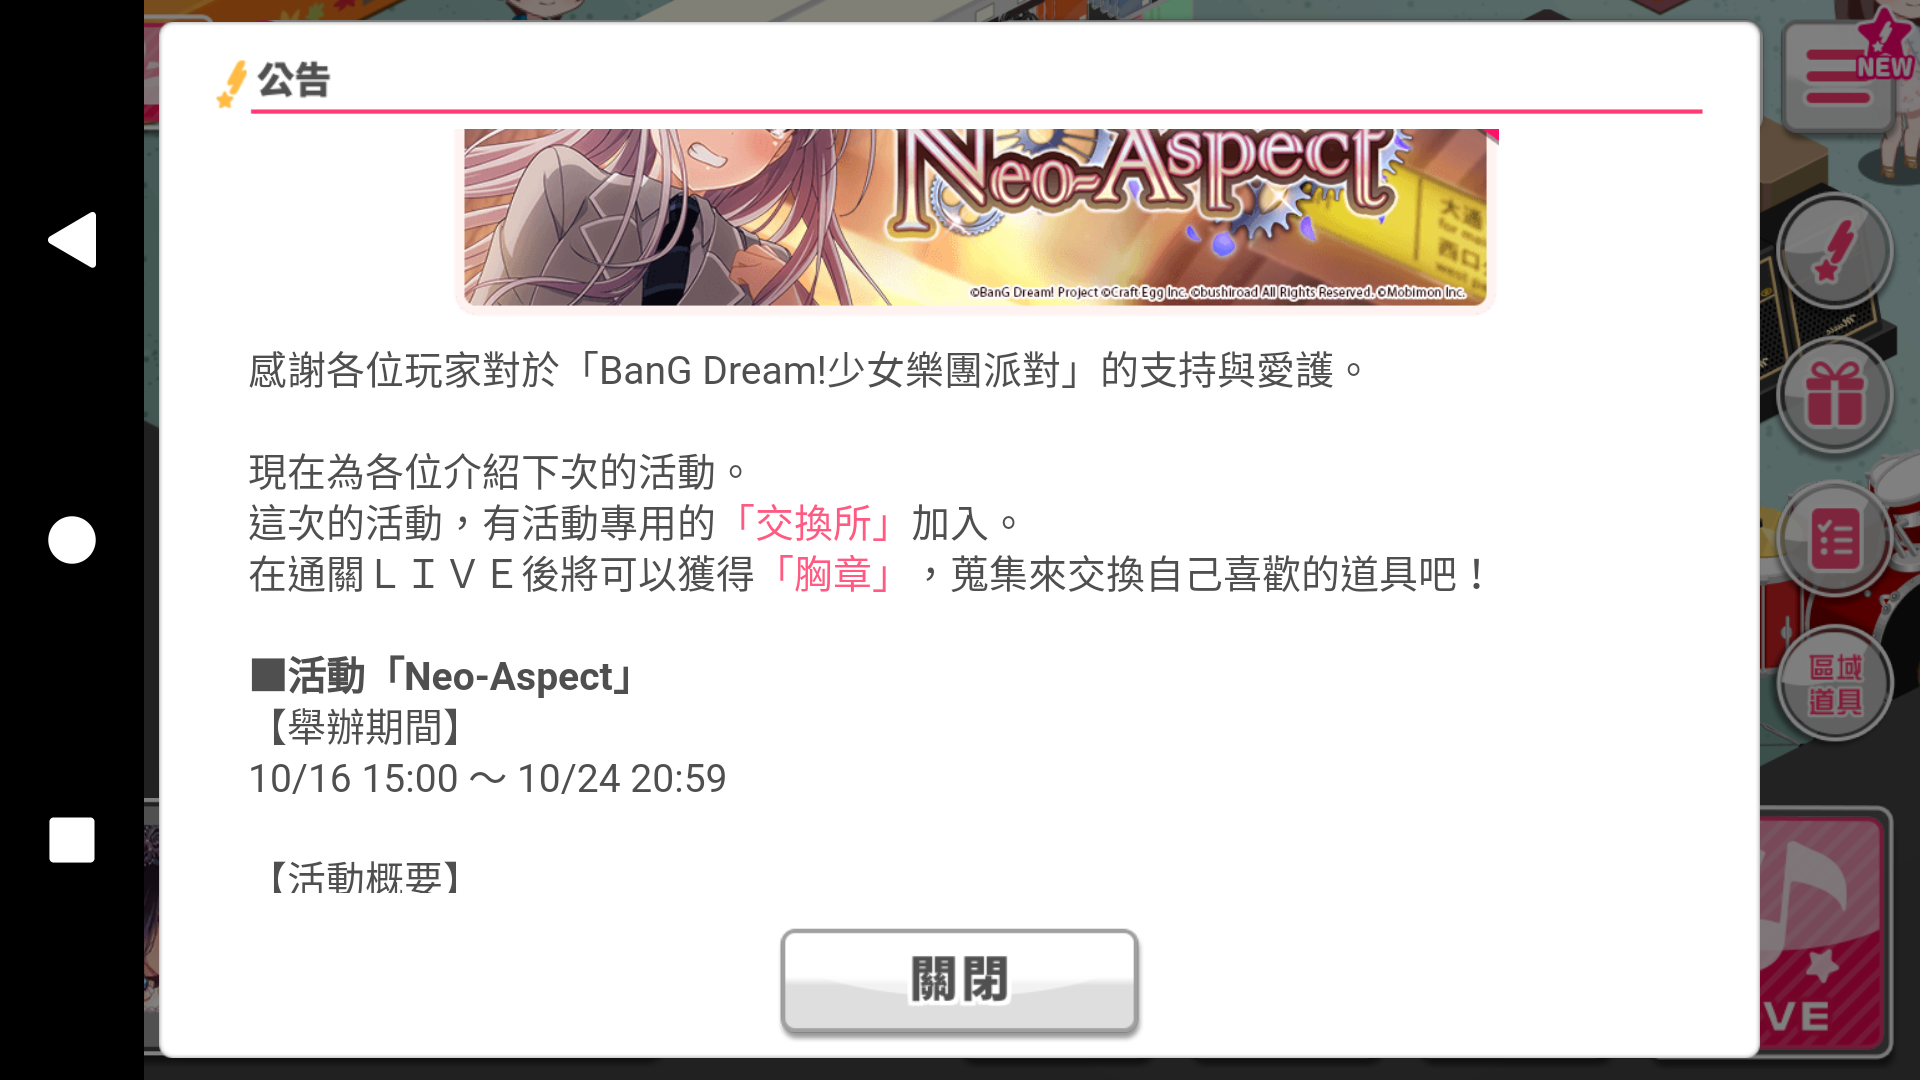Tap the Neo-Aspect event banner image
Viewport: 1920px width, 1080px height.
[976, 218]
